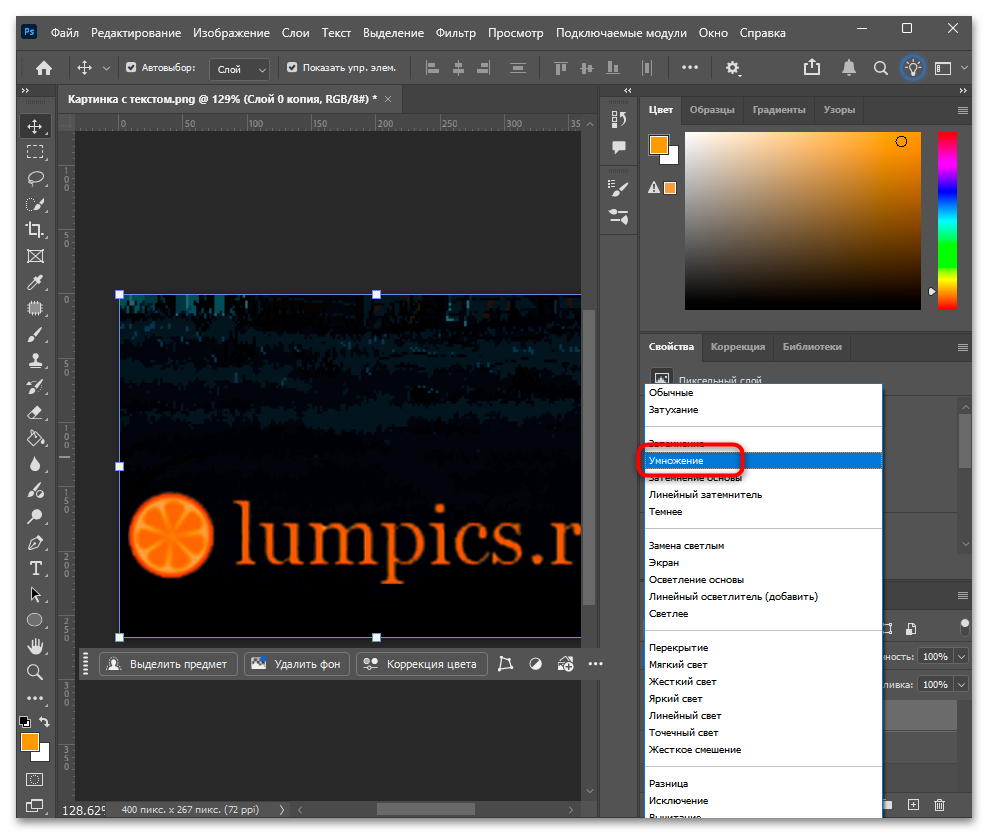Select the Eraser tool
988x834 pixels.
tap(35, 413)
